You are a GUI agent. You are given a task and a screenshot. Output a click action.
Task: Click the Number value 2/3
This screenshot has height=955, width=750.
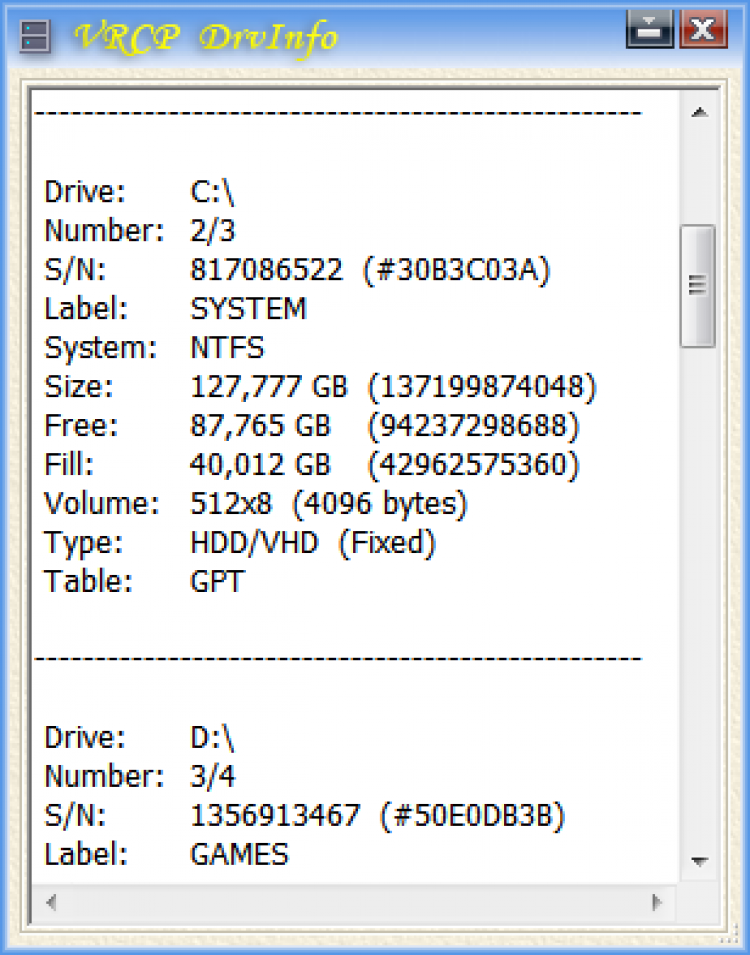pyautogui.click(x=213, y=231)
